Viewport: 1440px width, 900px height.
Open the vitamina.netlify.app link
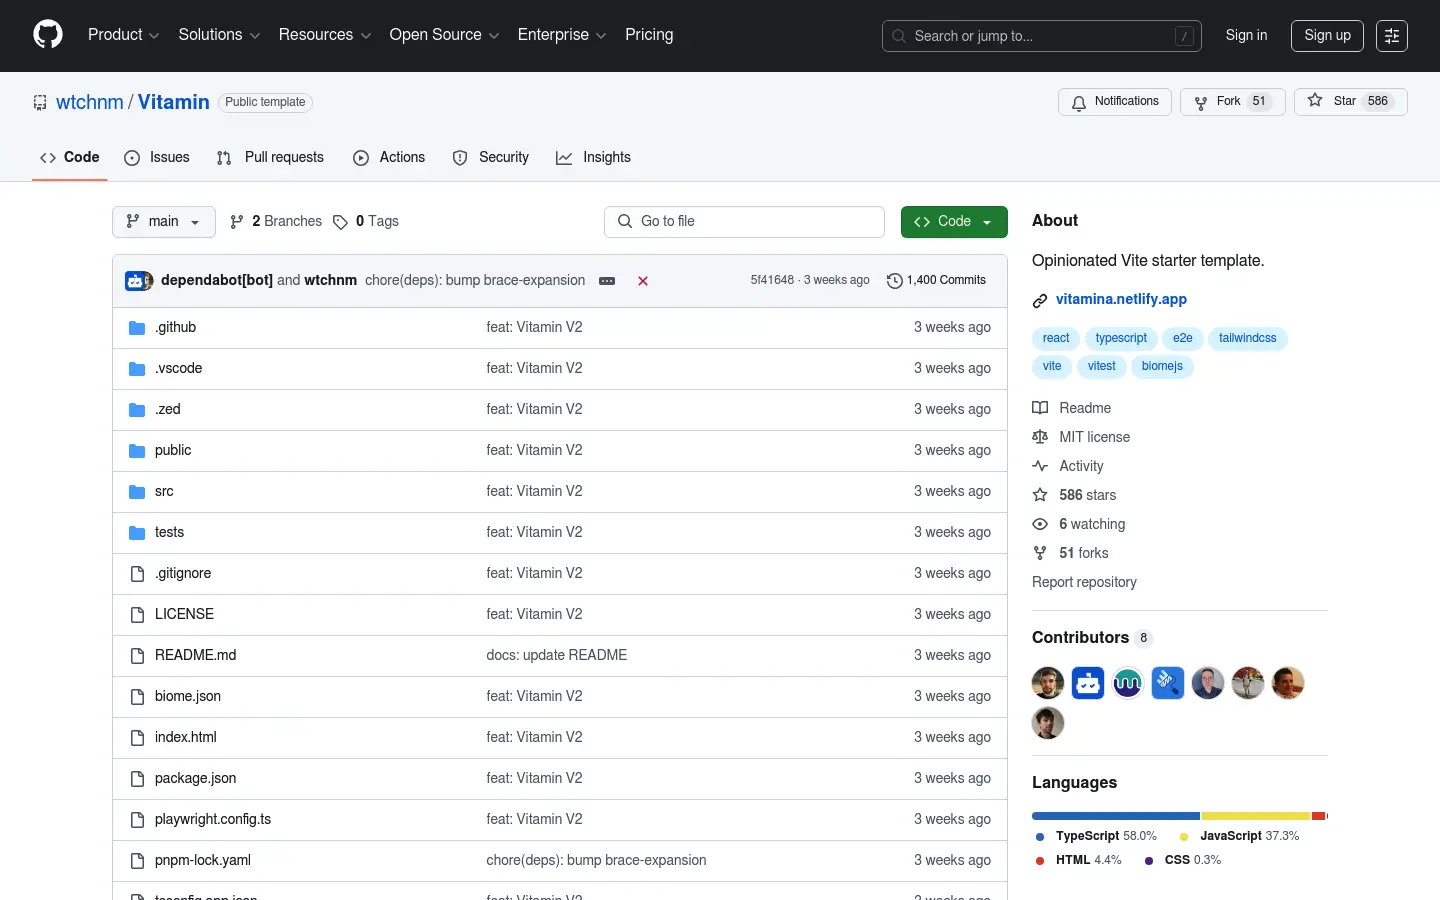[1121, 300]
